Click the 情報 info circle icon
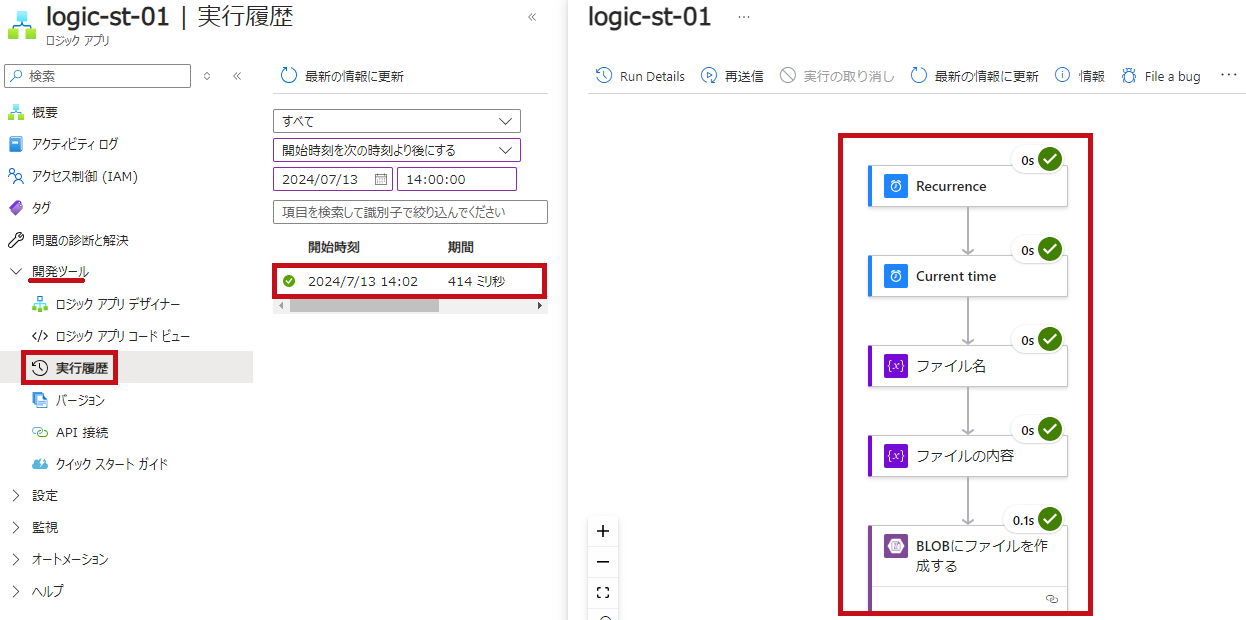 click(x=1063, y=75)
